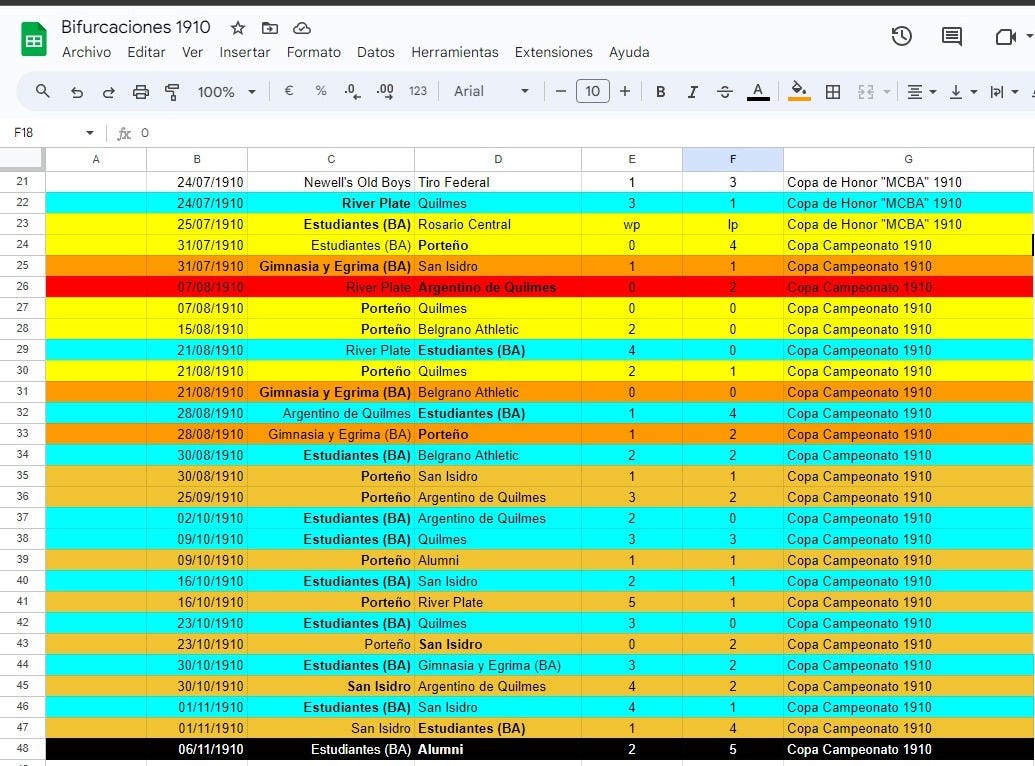The image size is (1035, 766).
Task: Select column F header
Action: (x=733, y=159)
